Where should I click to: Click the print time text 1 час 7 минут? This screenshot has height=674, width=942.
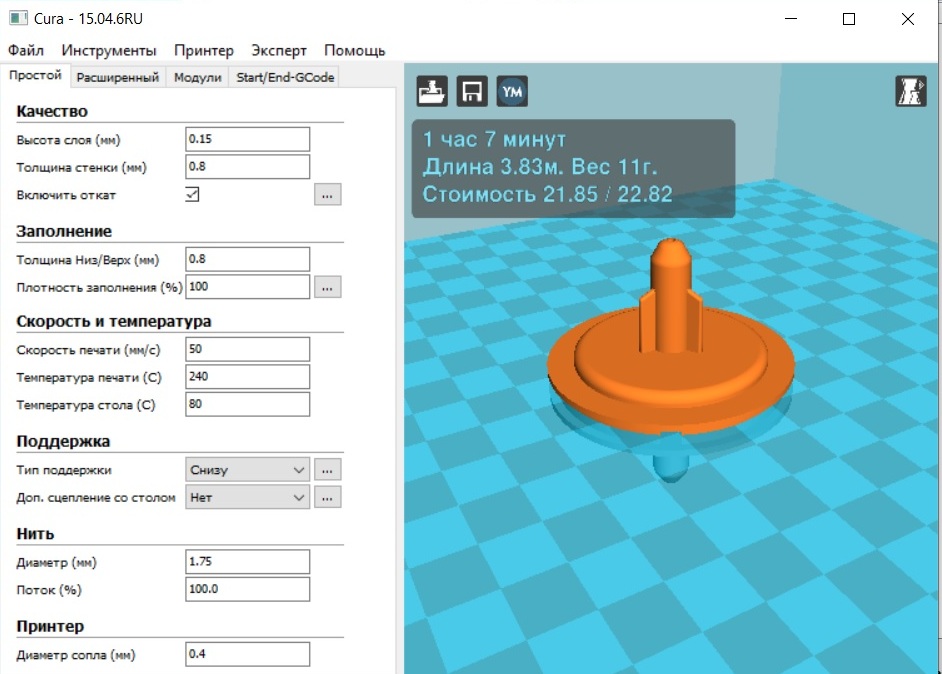494,139
